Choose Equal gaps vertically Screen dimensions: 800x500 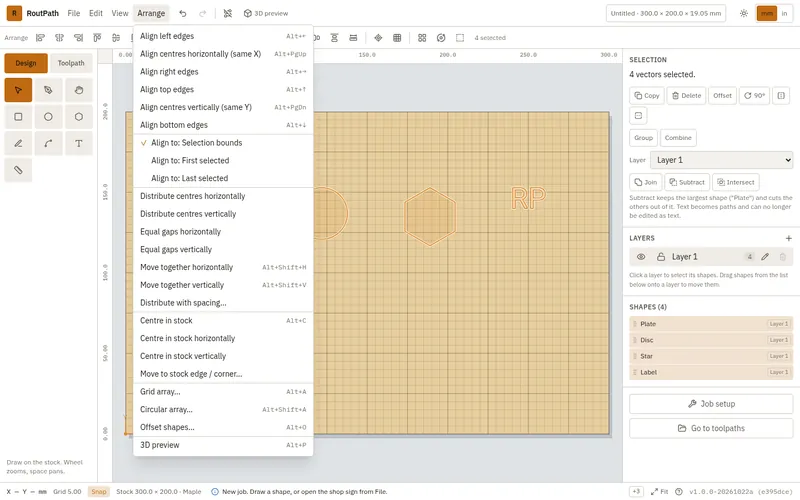pyautogui.click(x=223, y=249)
